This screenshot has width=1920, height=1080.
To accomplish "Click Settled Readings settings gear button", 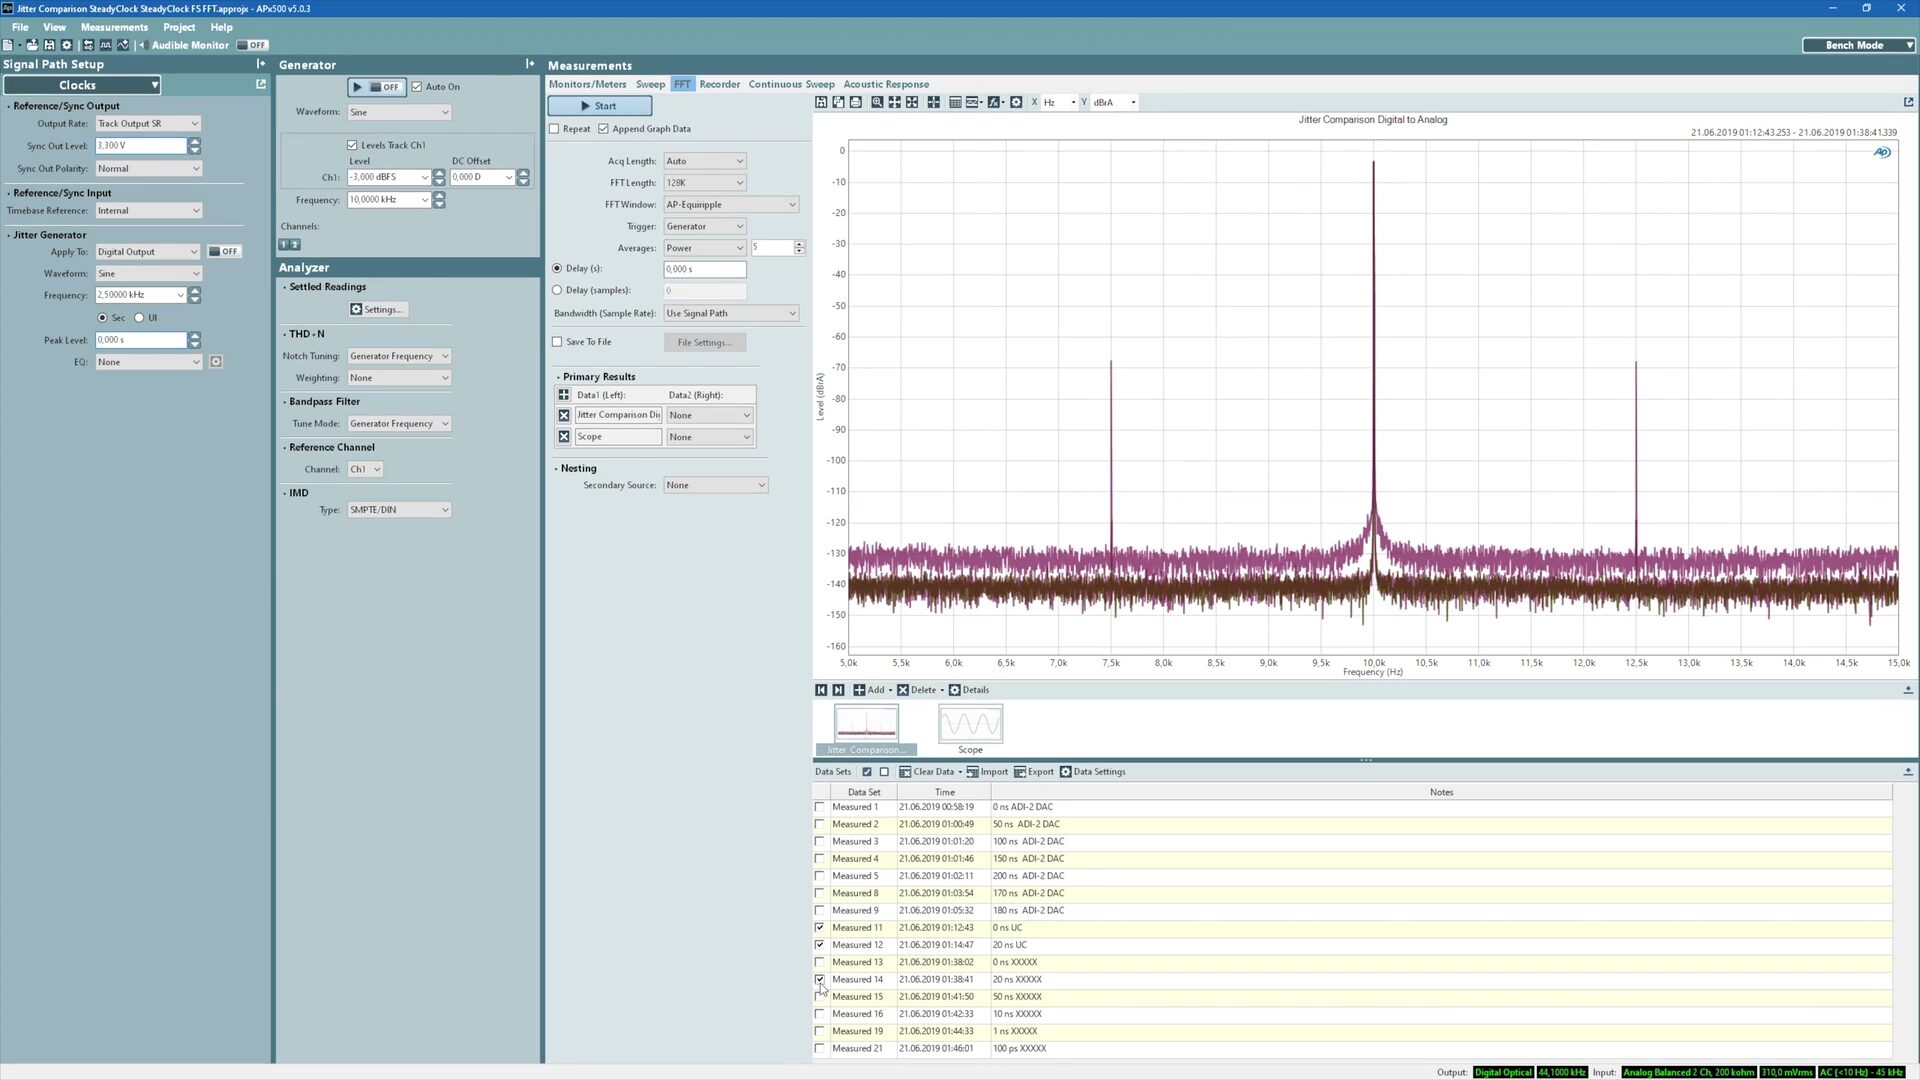I will coord(377,310).
